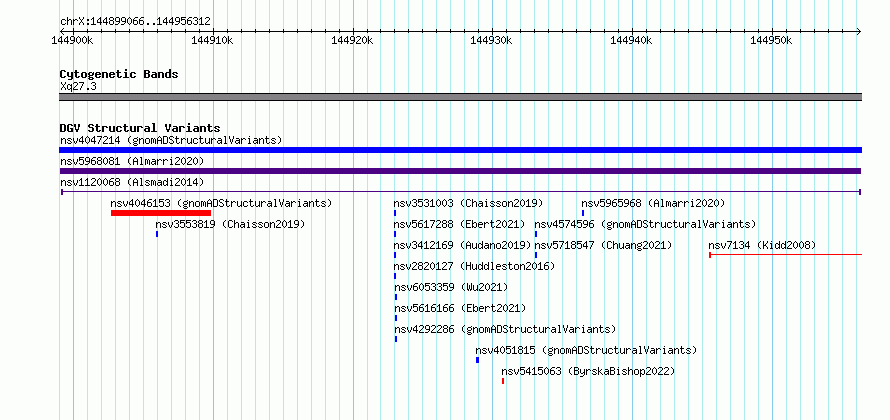Viewport: 890px width, 420px height.
Task: Click the nsv5415063 (ByrskaBishop2022) label
Action: tap(588, 371)
